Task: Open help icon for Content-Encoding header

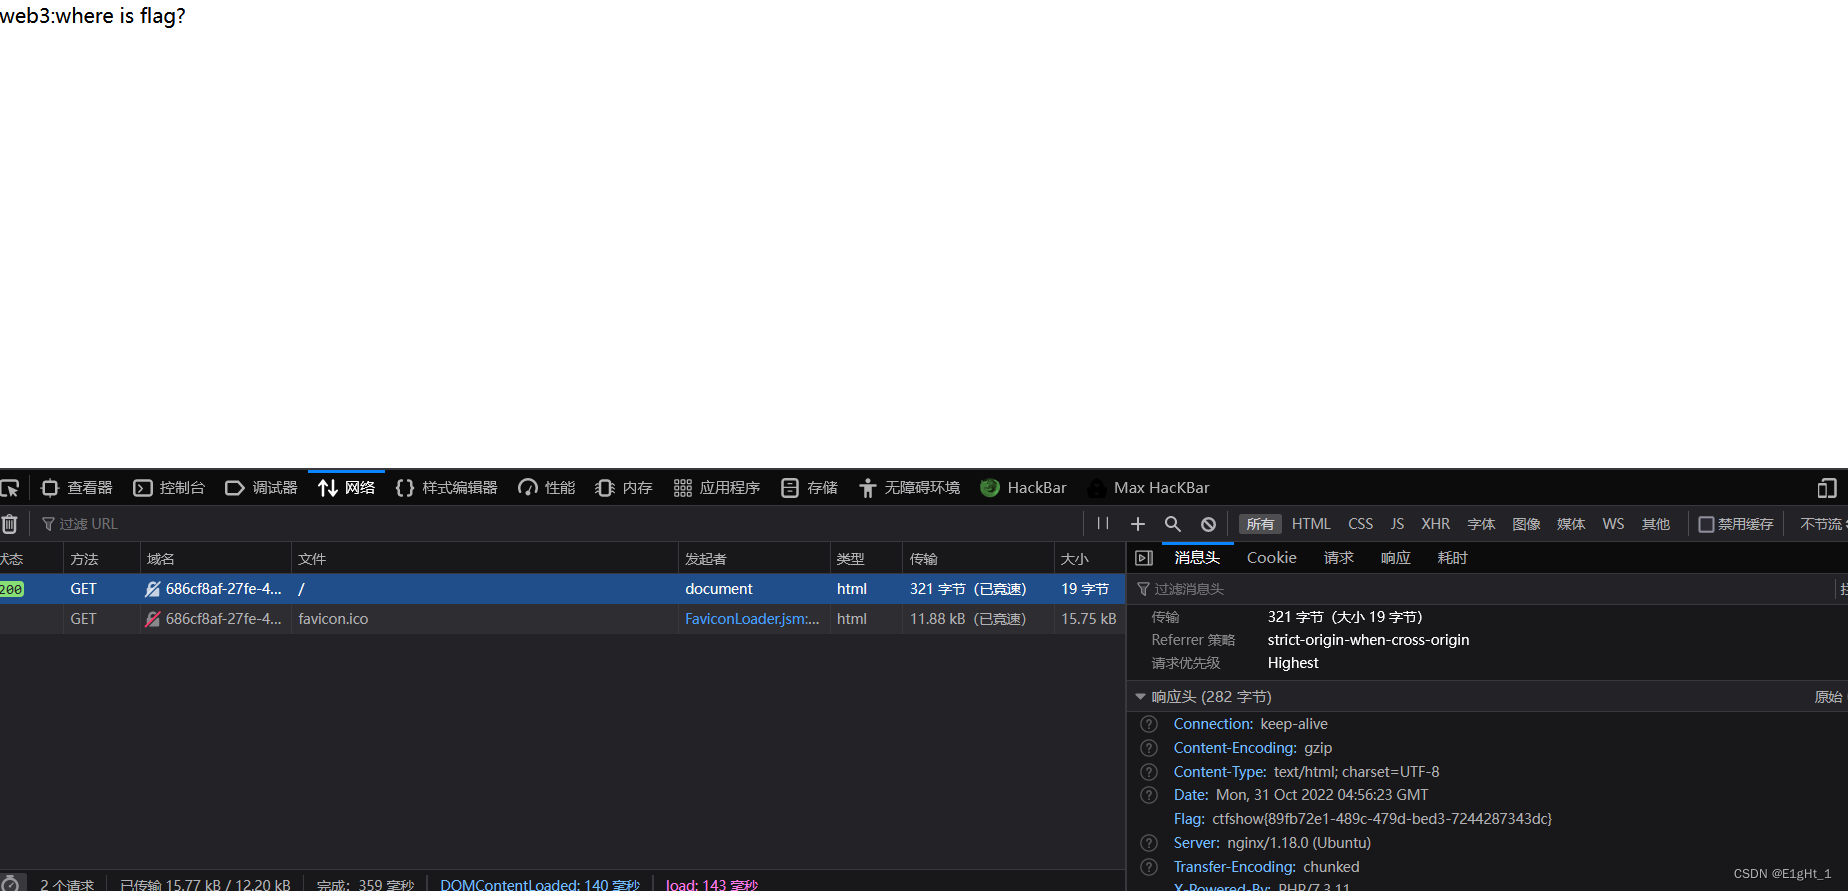Action: pos(1149,748)
